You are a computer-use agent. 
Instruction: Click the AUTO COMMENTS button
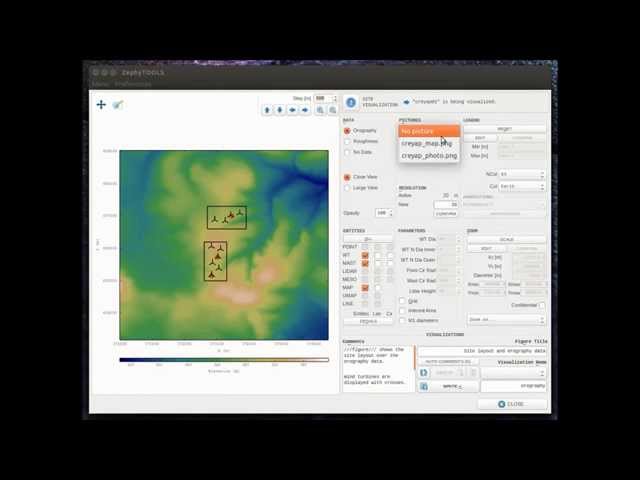448,362
